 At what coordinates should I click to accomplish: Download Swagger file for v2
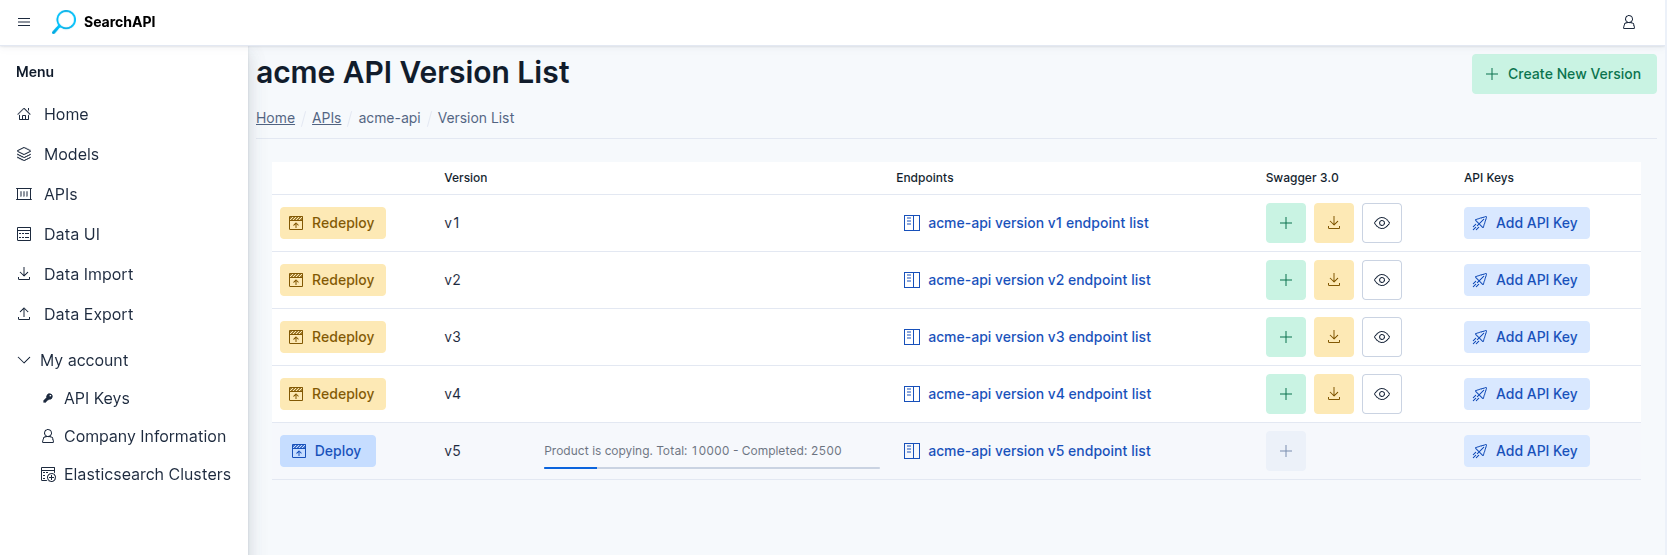pos(1334,280)
